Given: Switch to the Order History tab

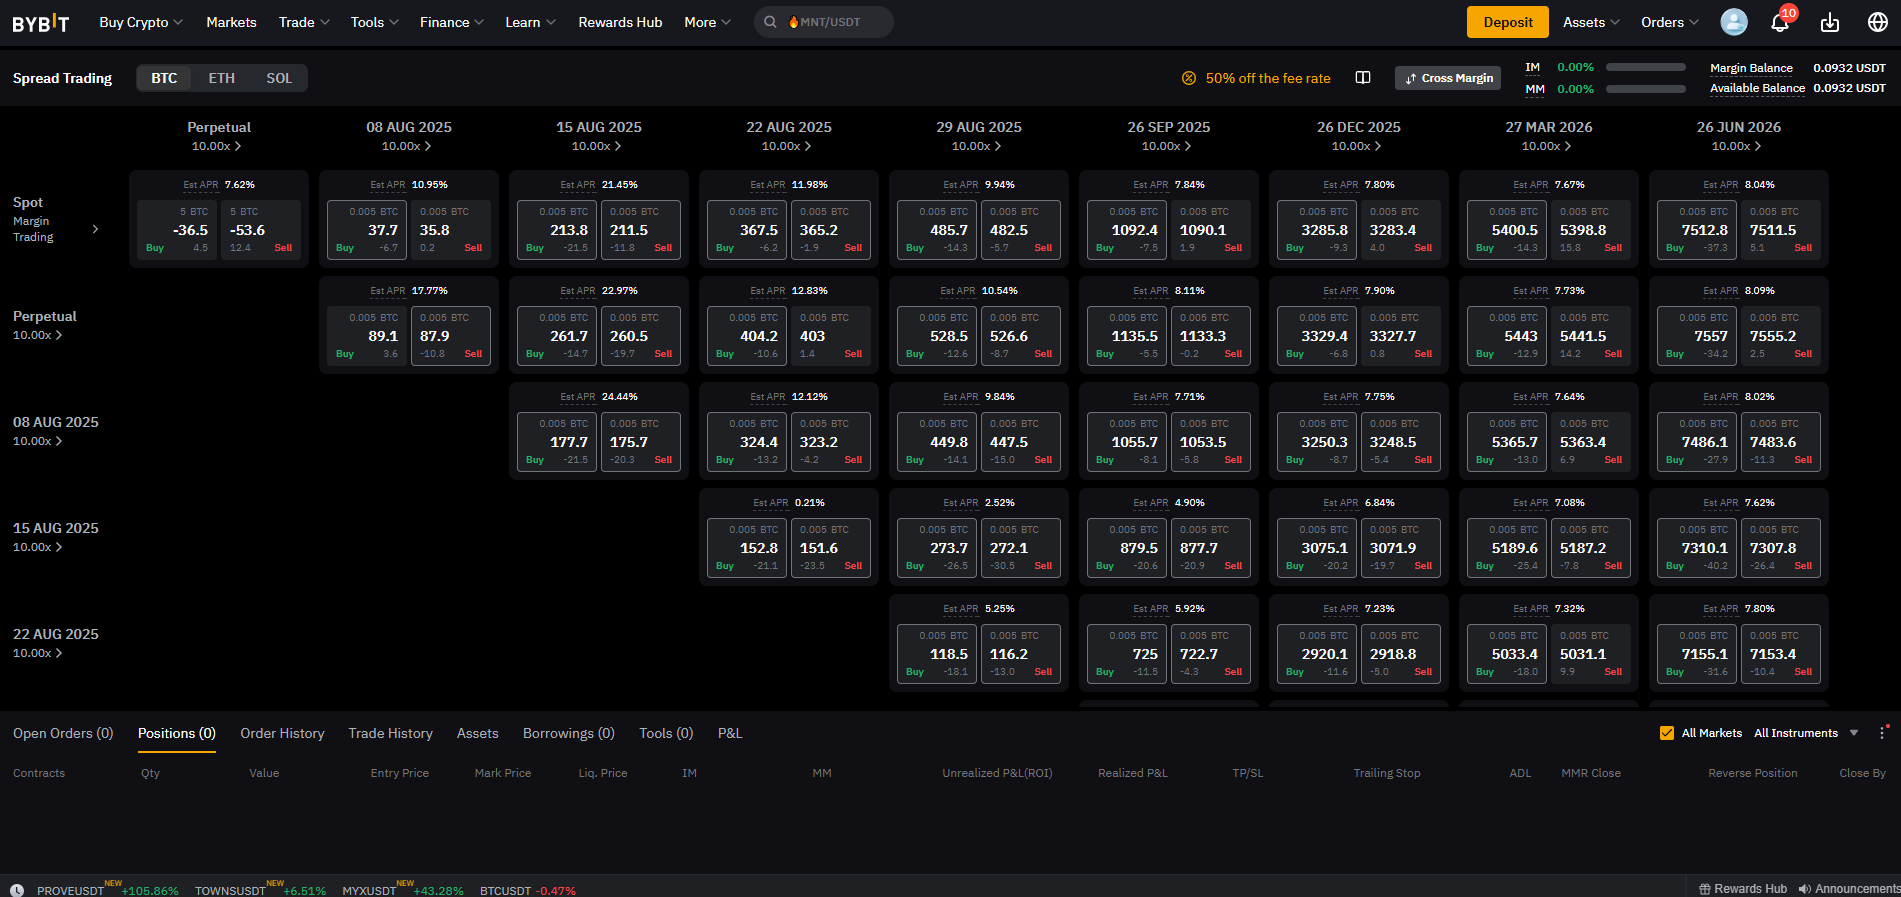Looking at the screenshot, I should click(x=282, y=733).
